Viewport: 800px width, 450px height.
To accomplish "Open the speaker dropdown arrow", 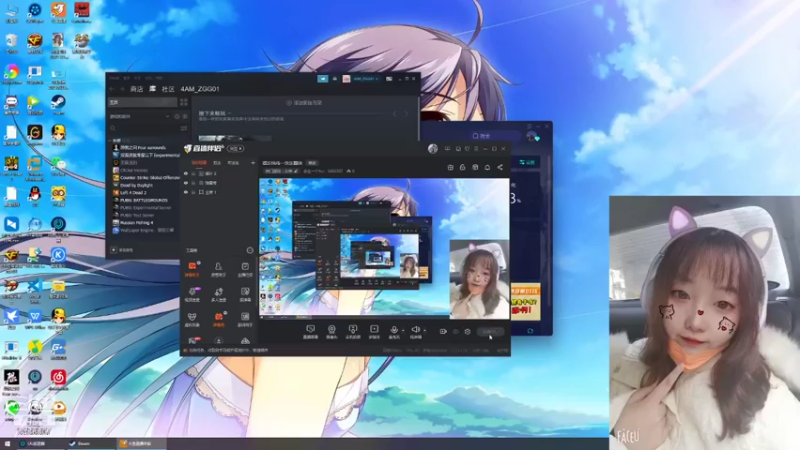I will click(424, 331).
